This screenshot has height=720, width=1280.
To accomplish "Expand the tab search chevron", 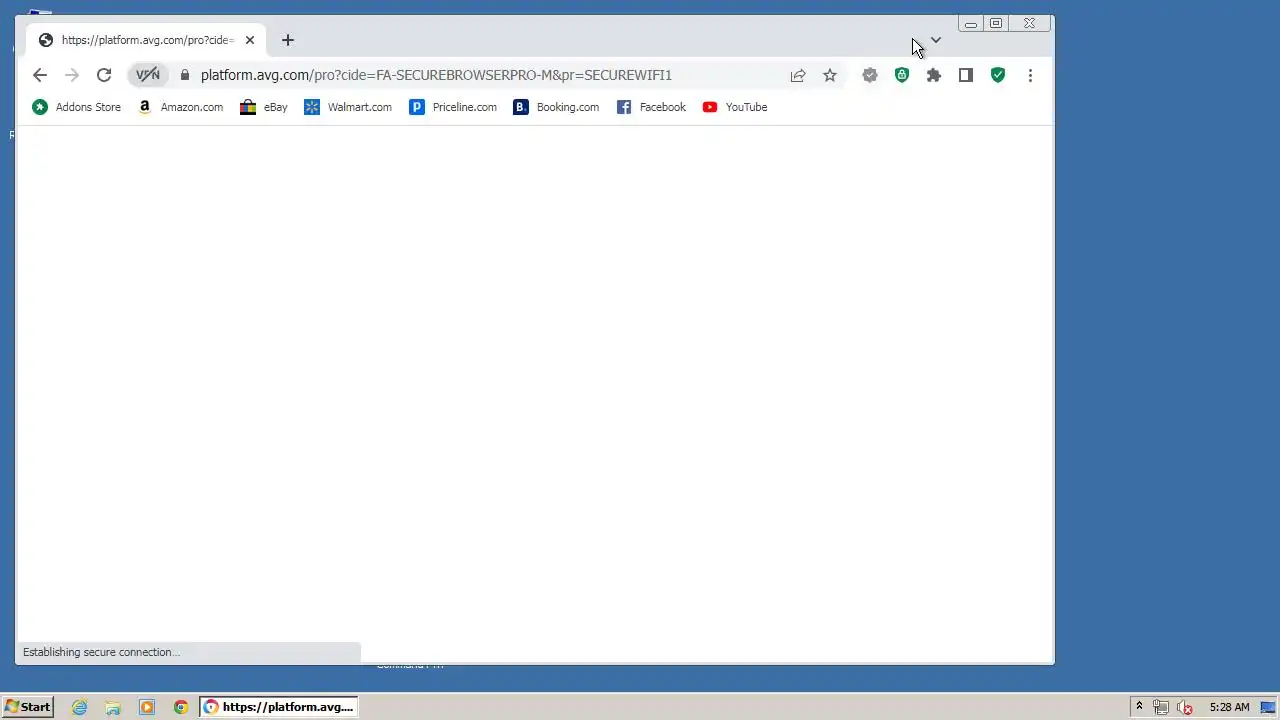I will (x=936, y=41).
